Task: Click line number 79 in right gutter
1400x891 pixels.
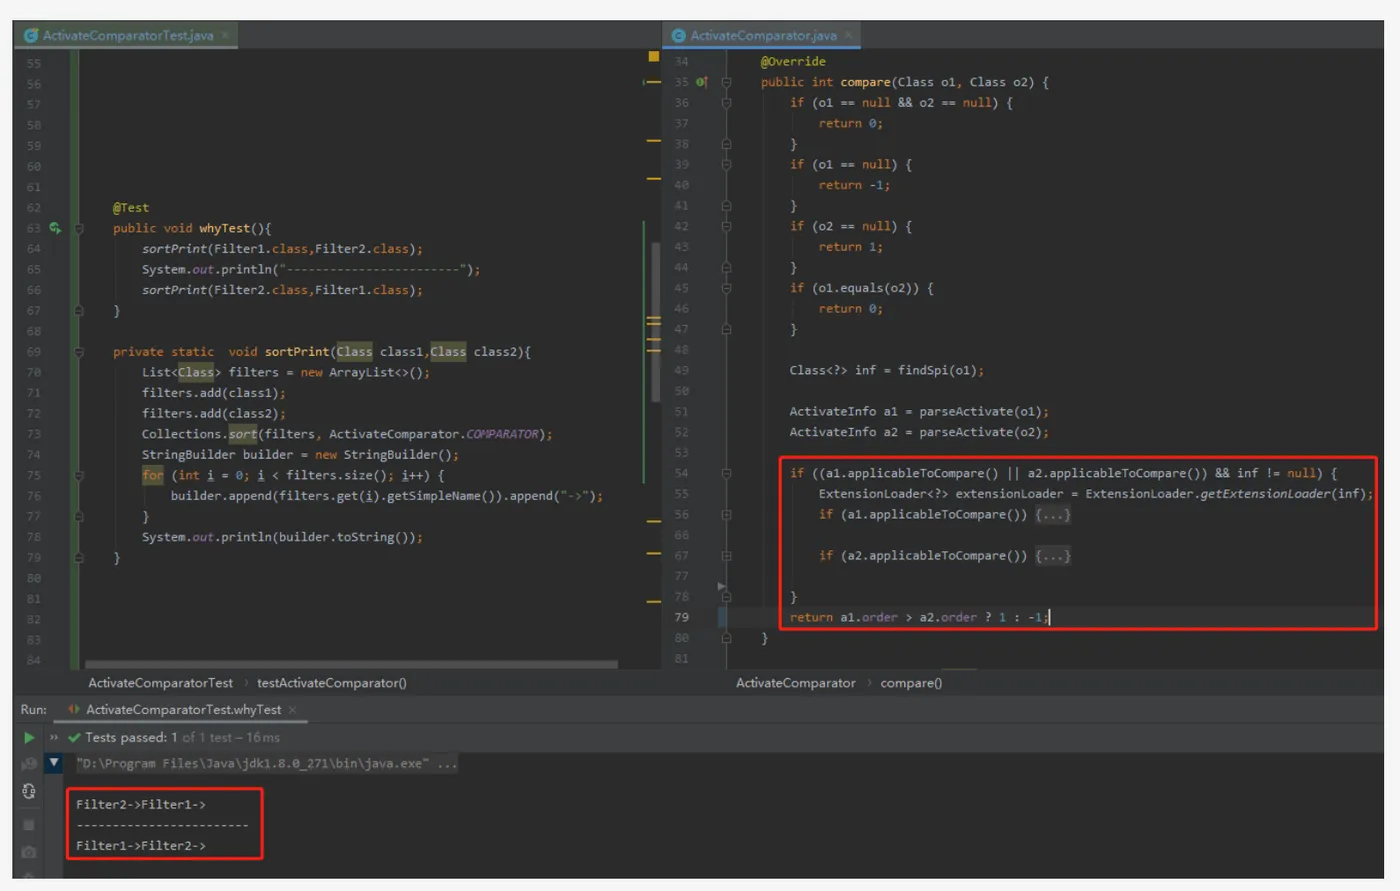Action: tap(681, 618)
